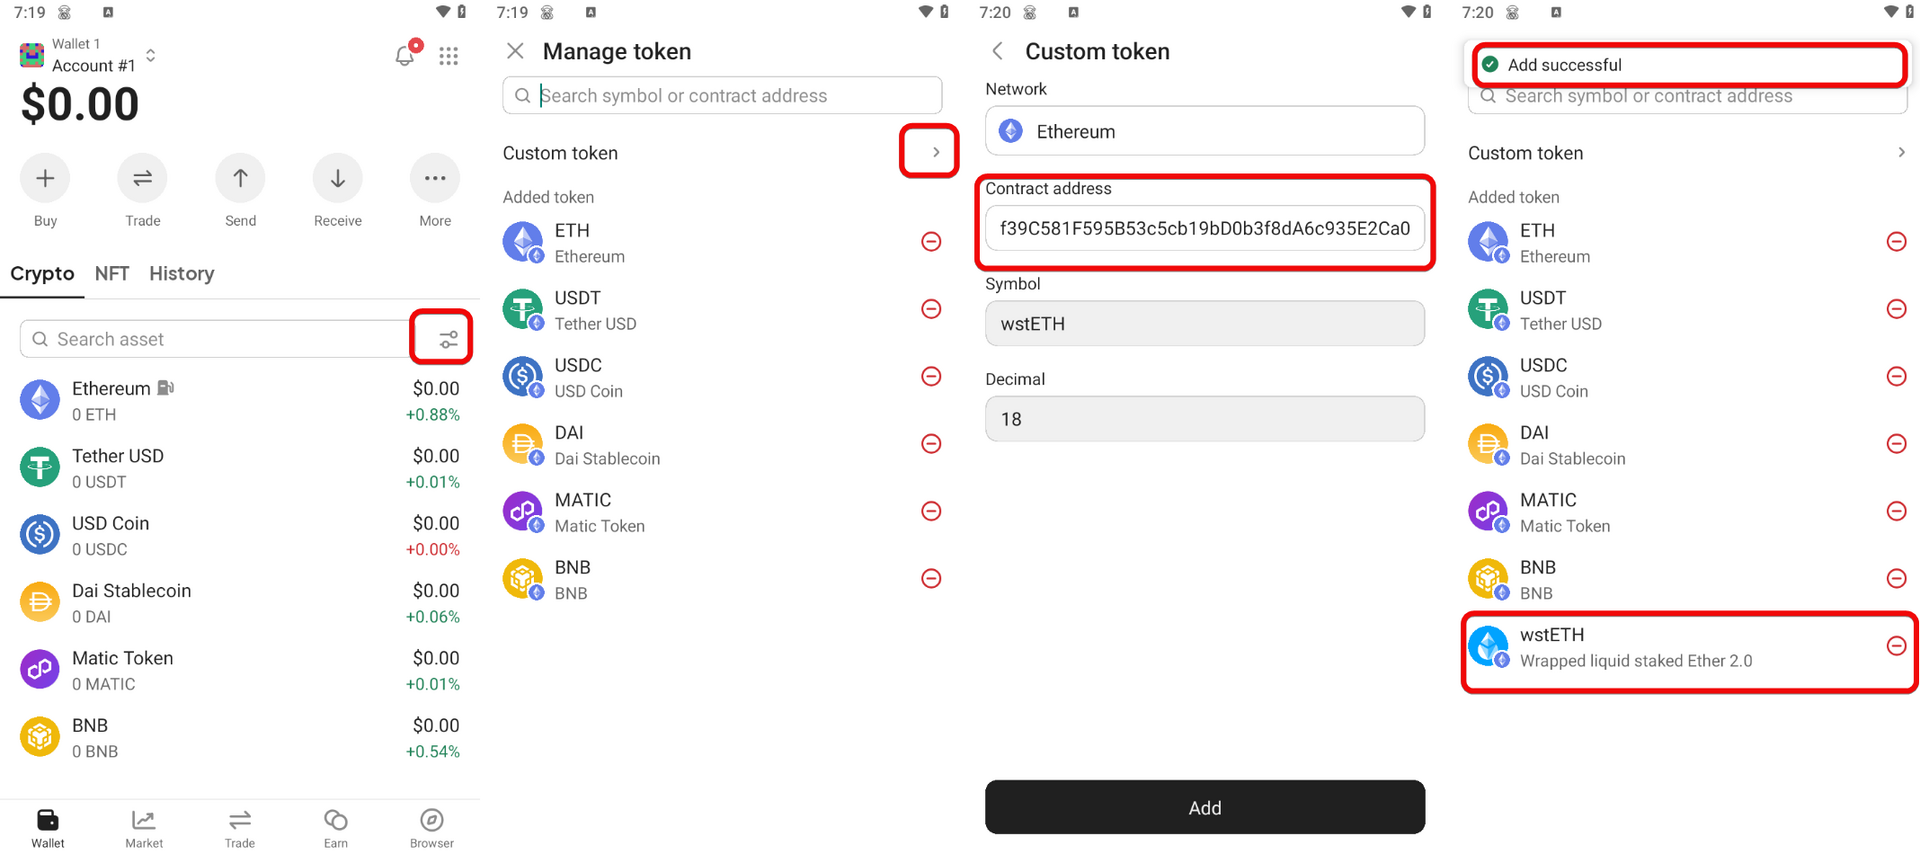The width and height of the screenshot is (1920, 854).
Task: Go back from Custom token screen
Action: [x=997, y=51]
